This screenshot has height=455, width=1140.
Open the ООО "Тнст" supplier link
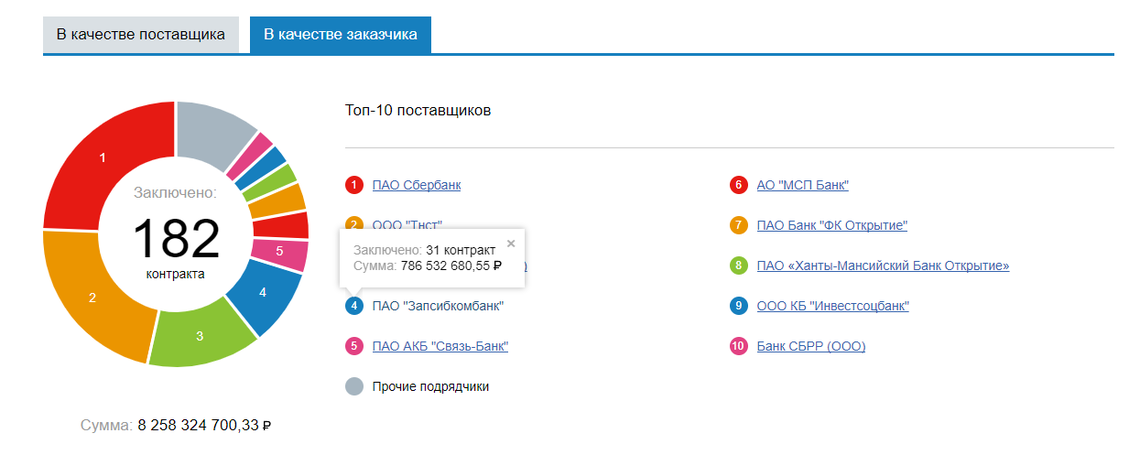click(407, 224)
